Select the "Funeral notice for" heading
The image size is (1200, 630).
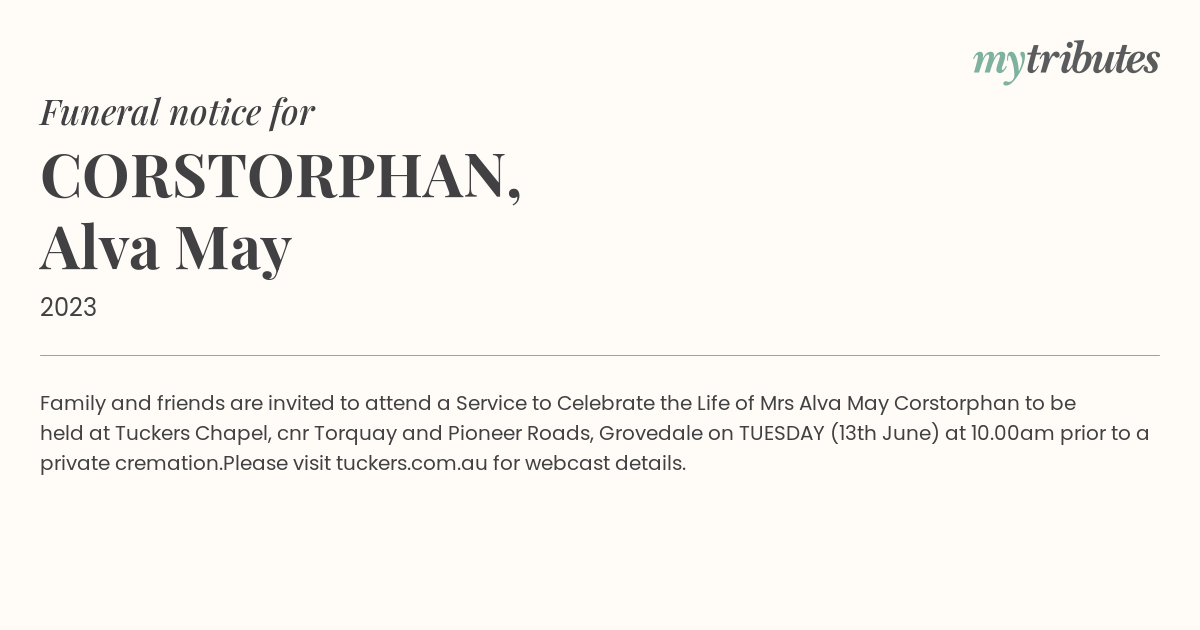tap(177, 112)
